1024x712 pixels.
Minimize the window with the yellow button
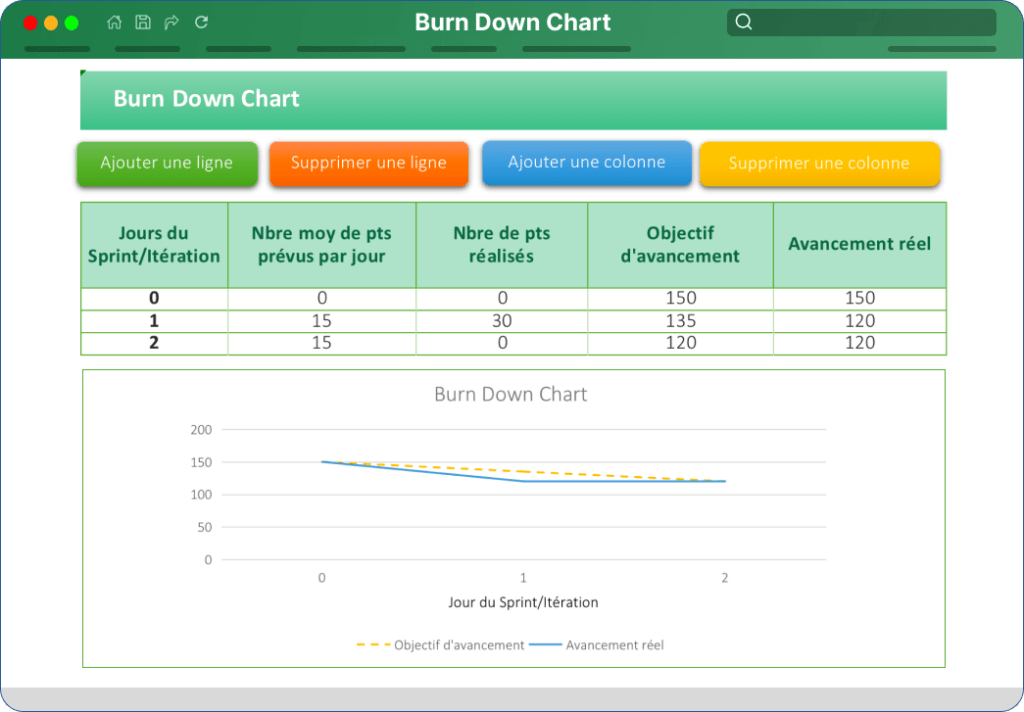[51, 23]
